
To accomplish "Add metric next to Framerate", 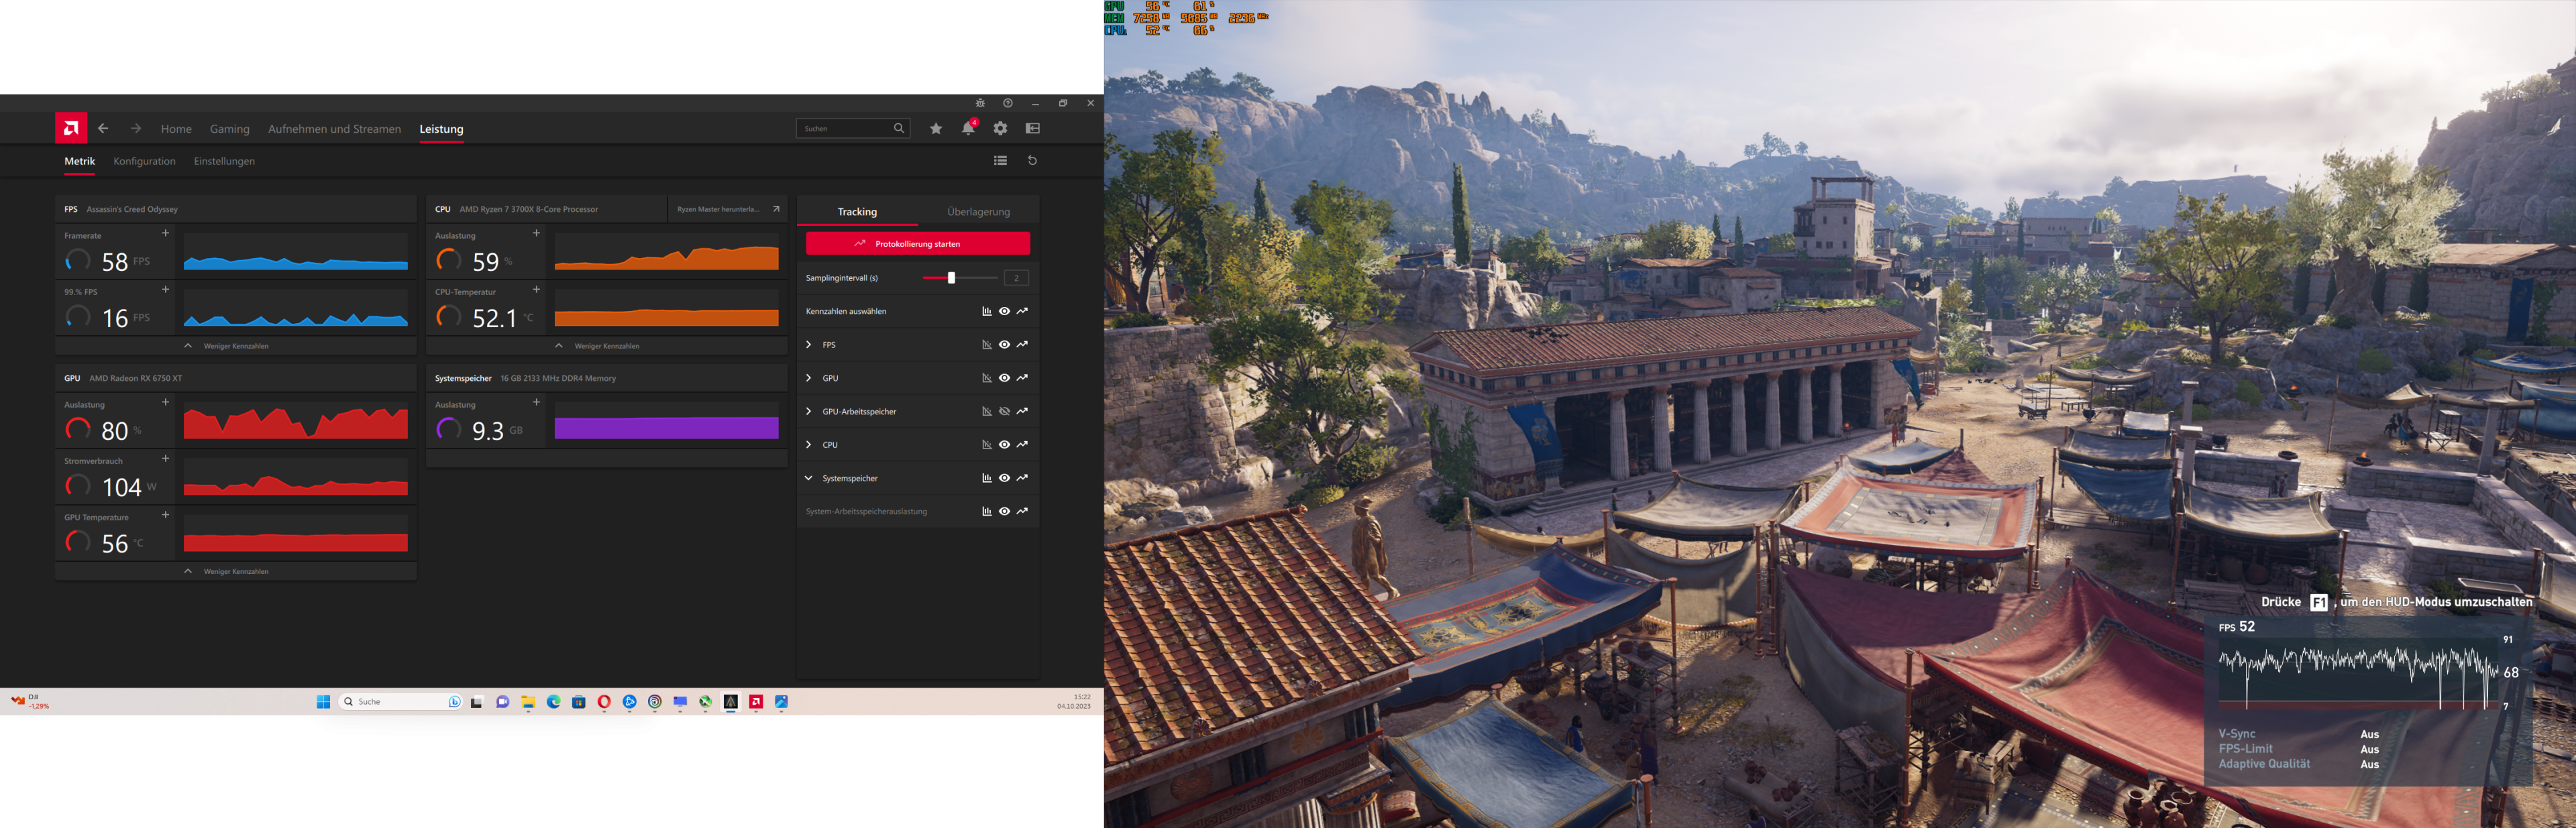I will pyautogui.click(x=166, y=233).
